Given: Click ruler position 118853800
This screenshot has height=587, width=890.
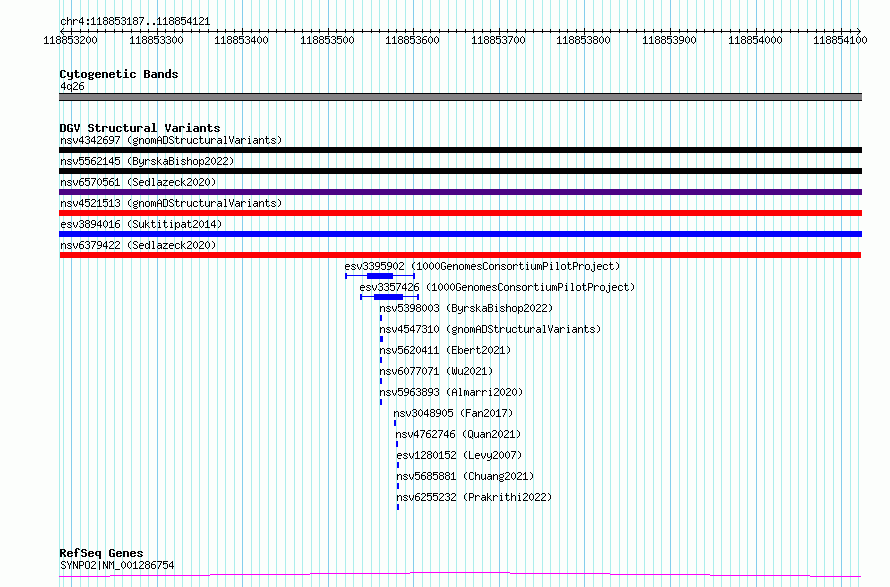Looking at the screenshot, I should (x=583, y=40).
